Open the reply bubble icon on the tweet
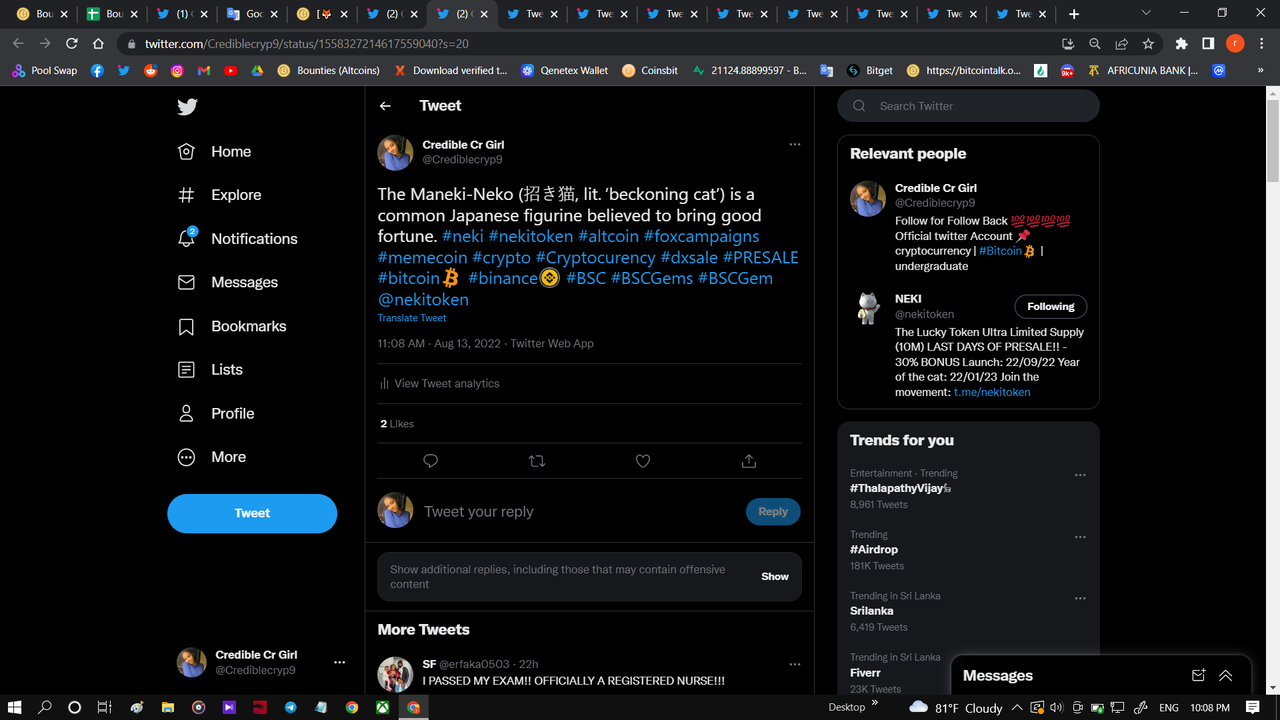Image resolution: width=1280 pixels, height=720 pixels. 430,461
